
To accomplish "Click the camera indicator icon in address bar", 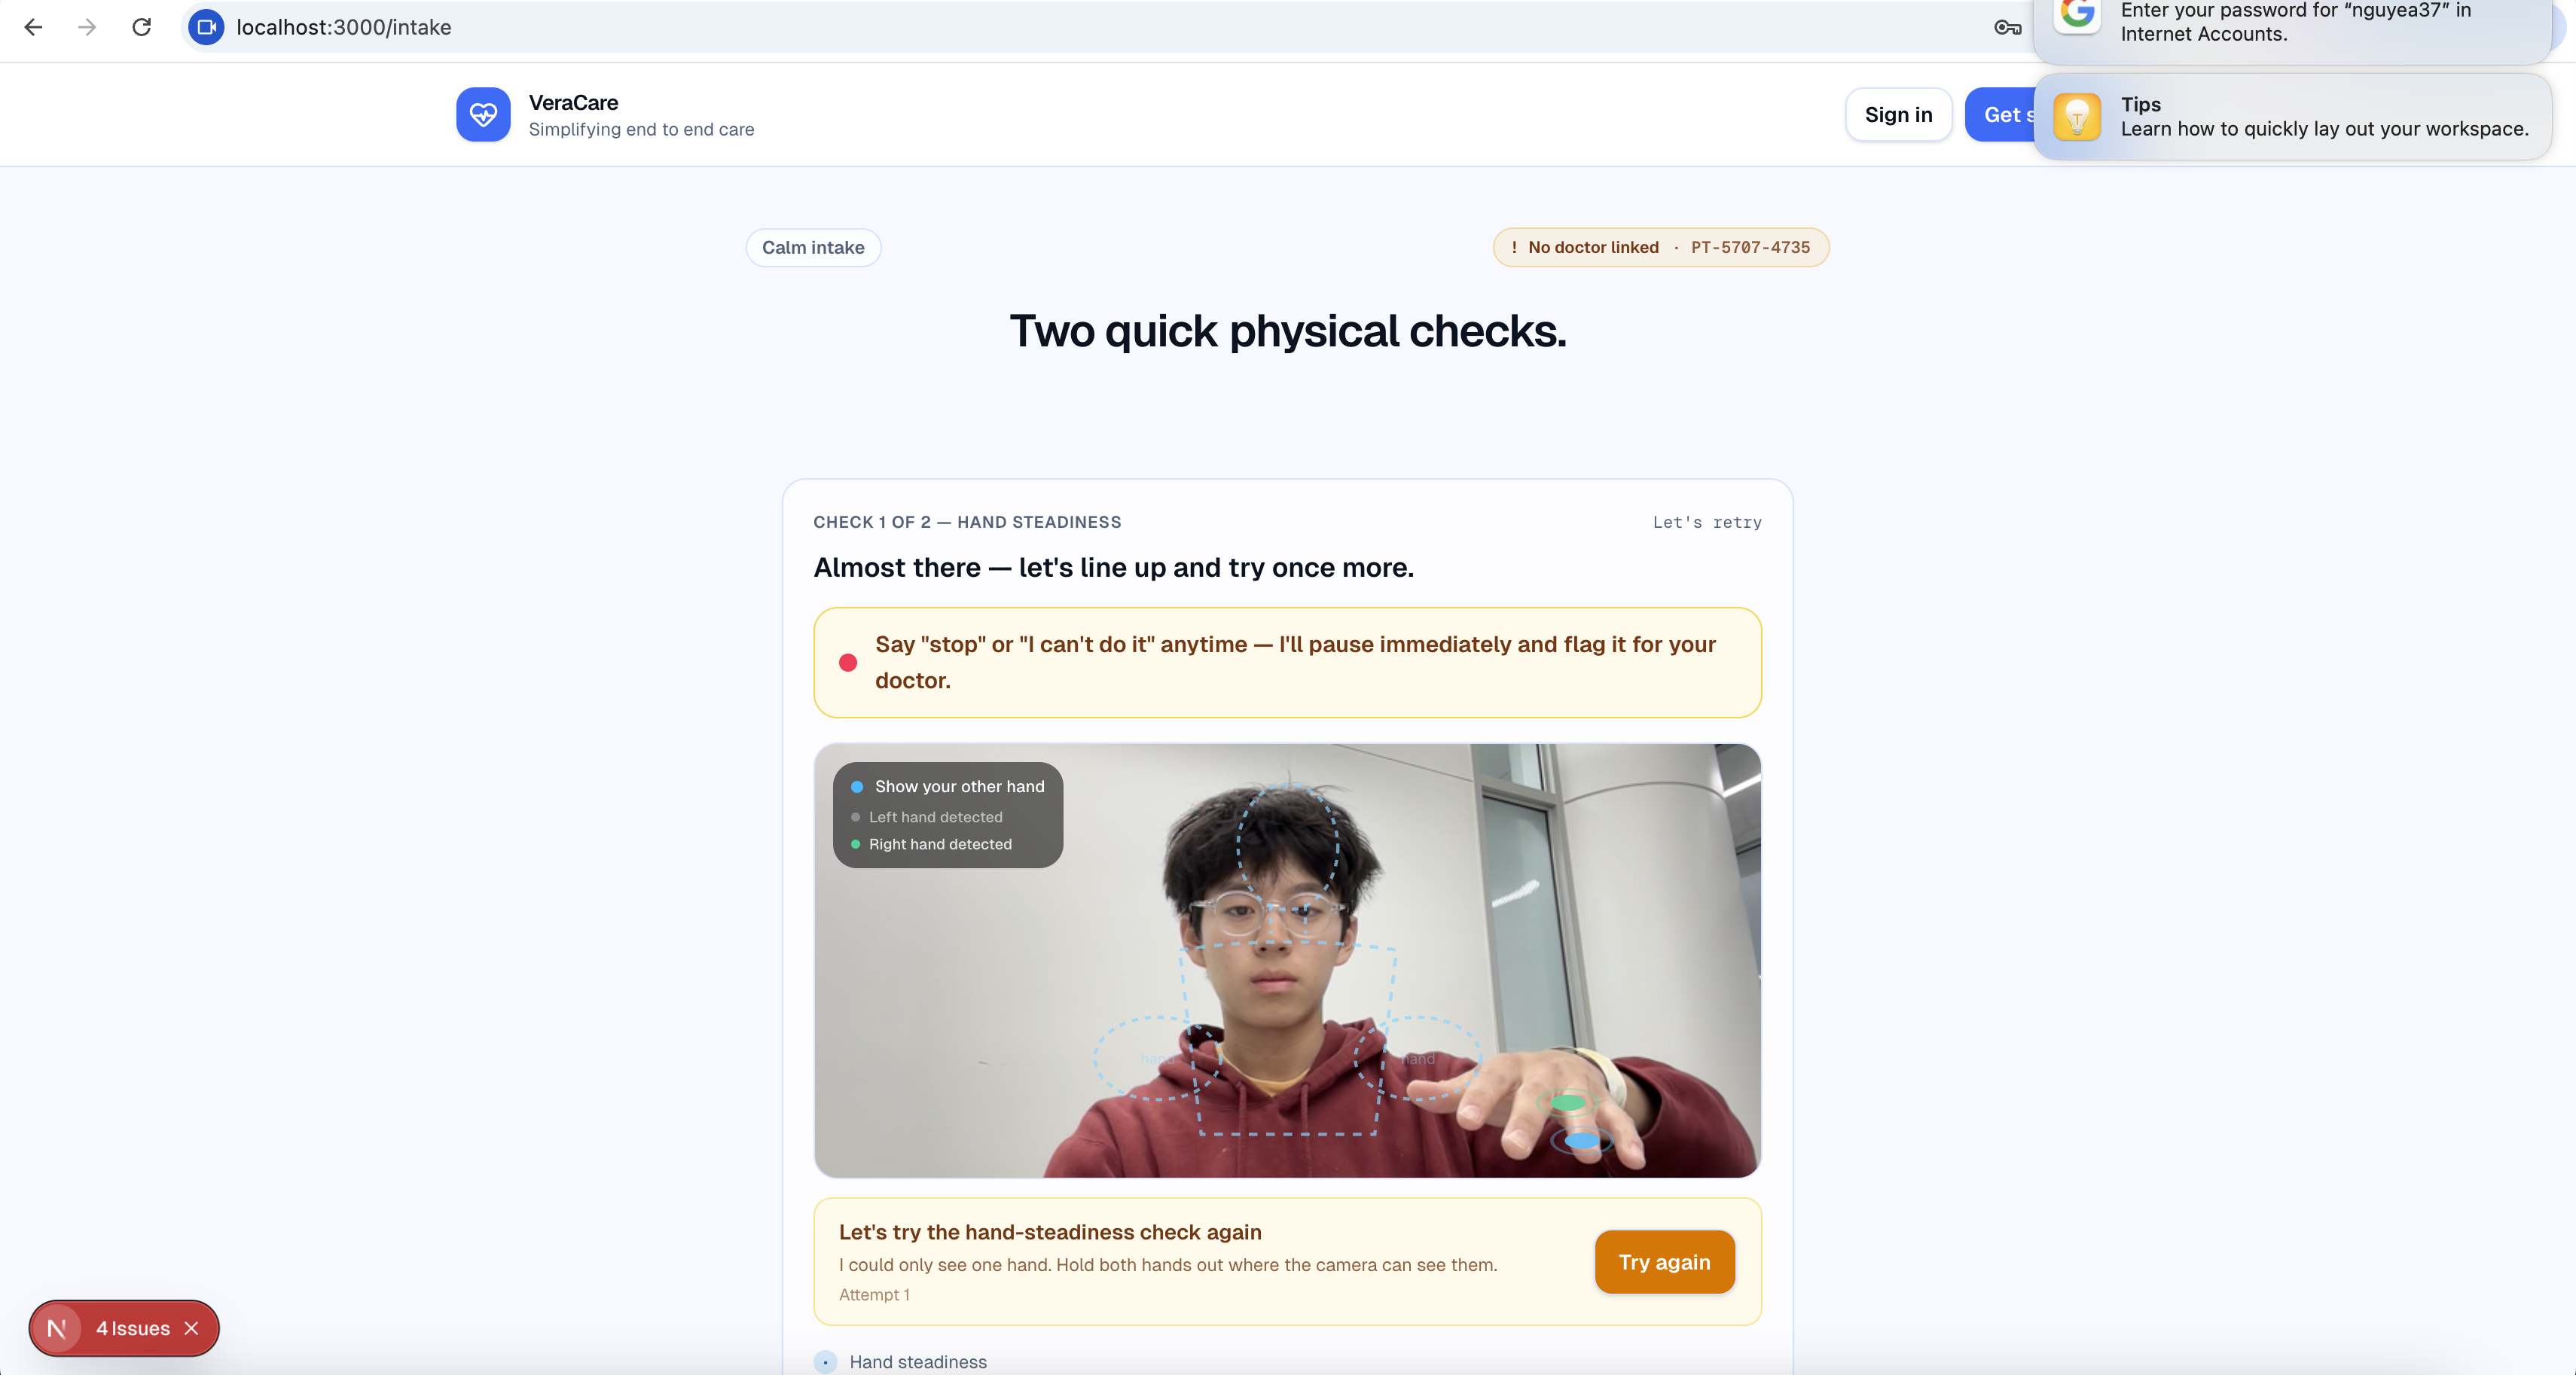I will click(206, 27).
